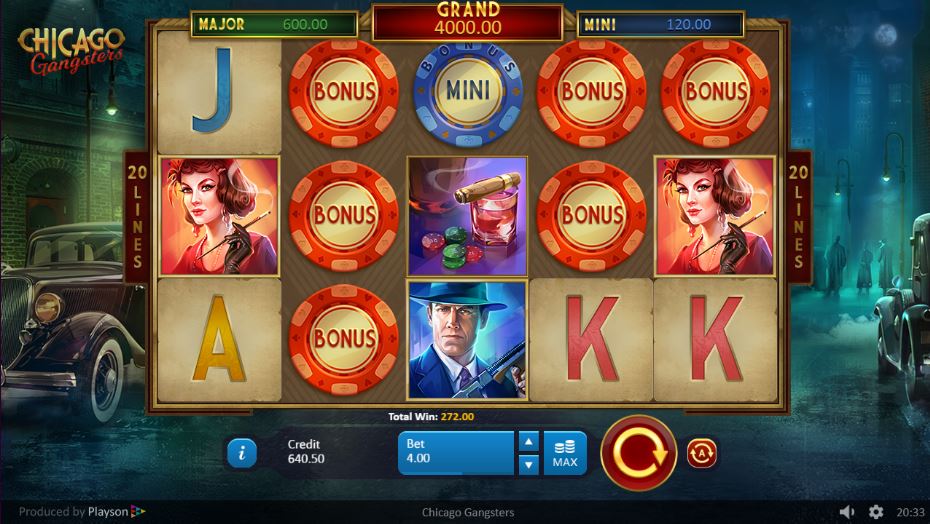Click the gangster with tommy gun symbol
This screenshot has height=524, width=930.
pyautogui.click(x=467, y=340)
